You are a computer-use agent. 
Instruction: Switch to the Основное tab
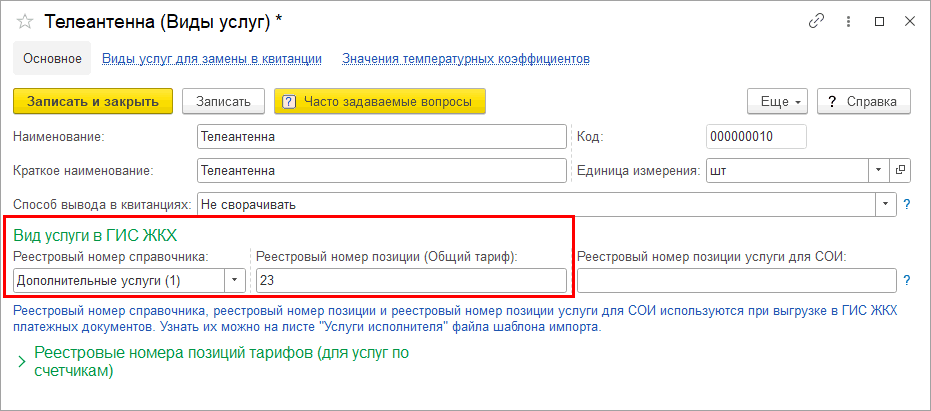pos(52,59)
